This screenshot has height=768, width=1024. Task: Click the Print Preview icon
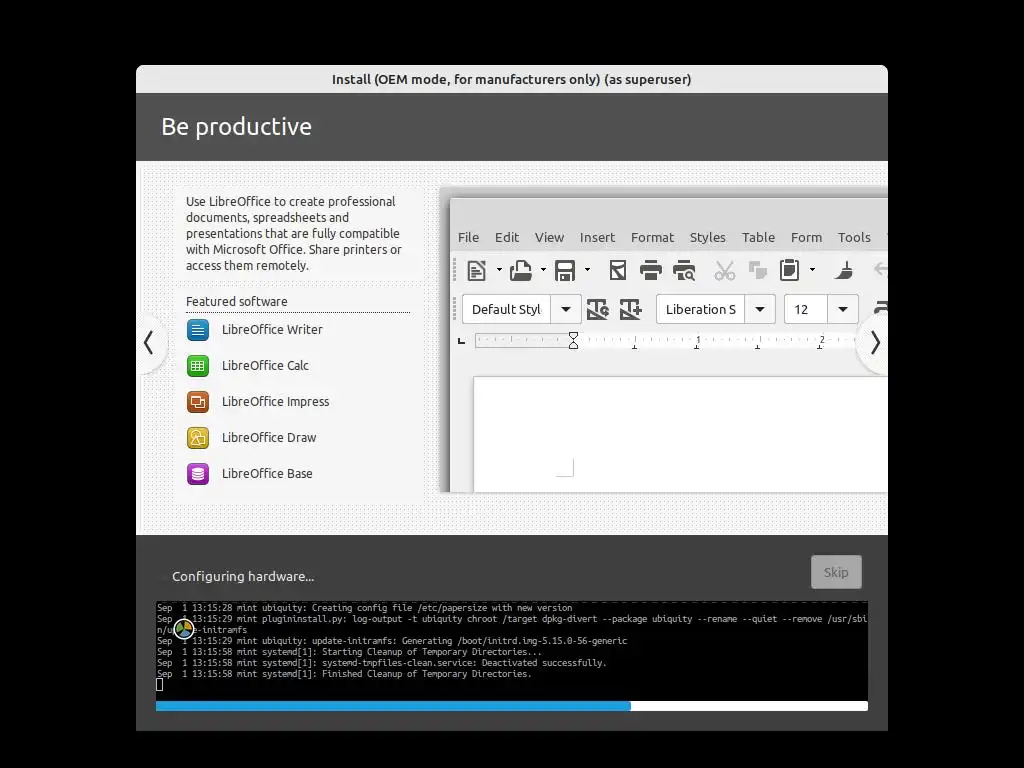point(684,270)
